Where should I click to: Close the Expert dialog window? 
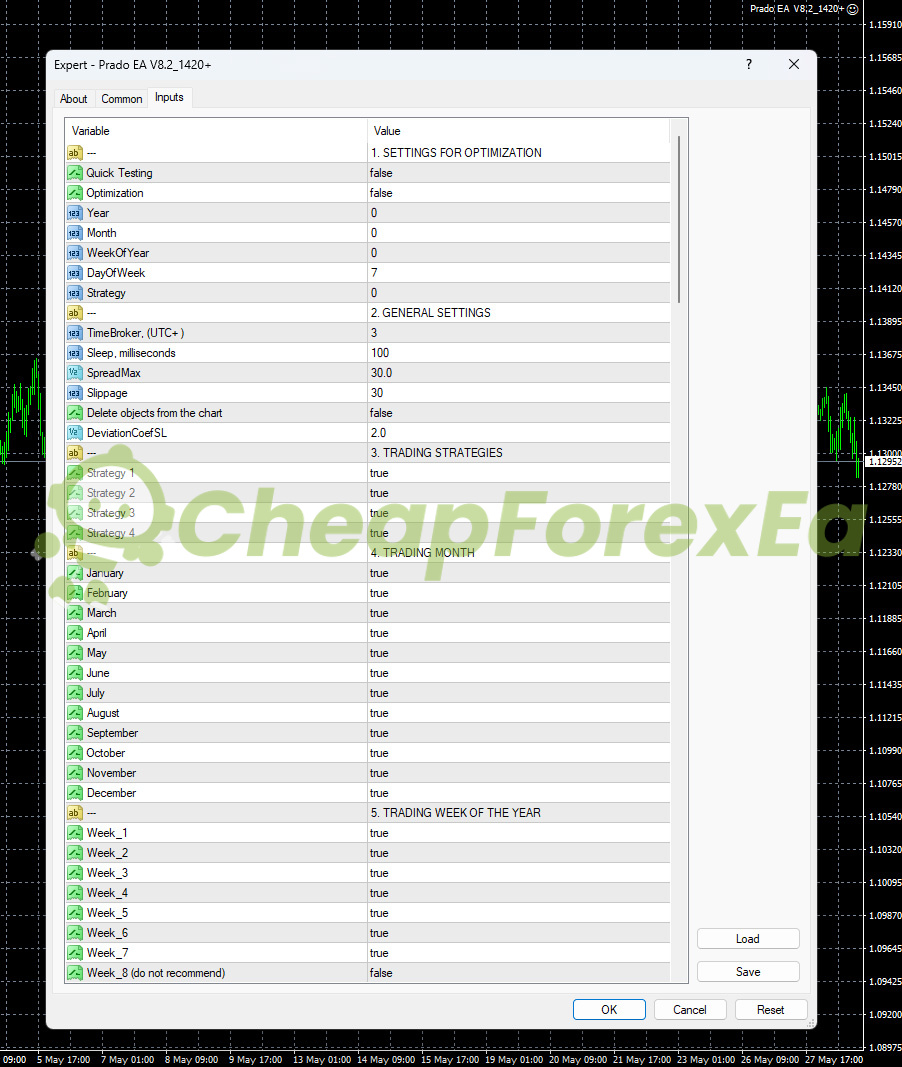794,64
